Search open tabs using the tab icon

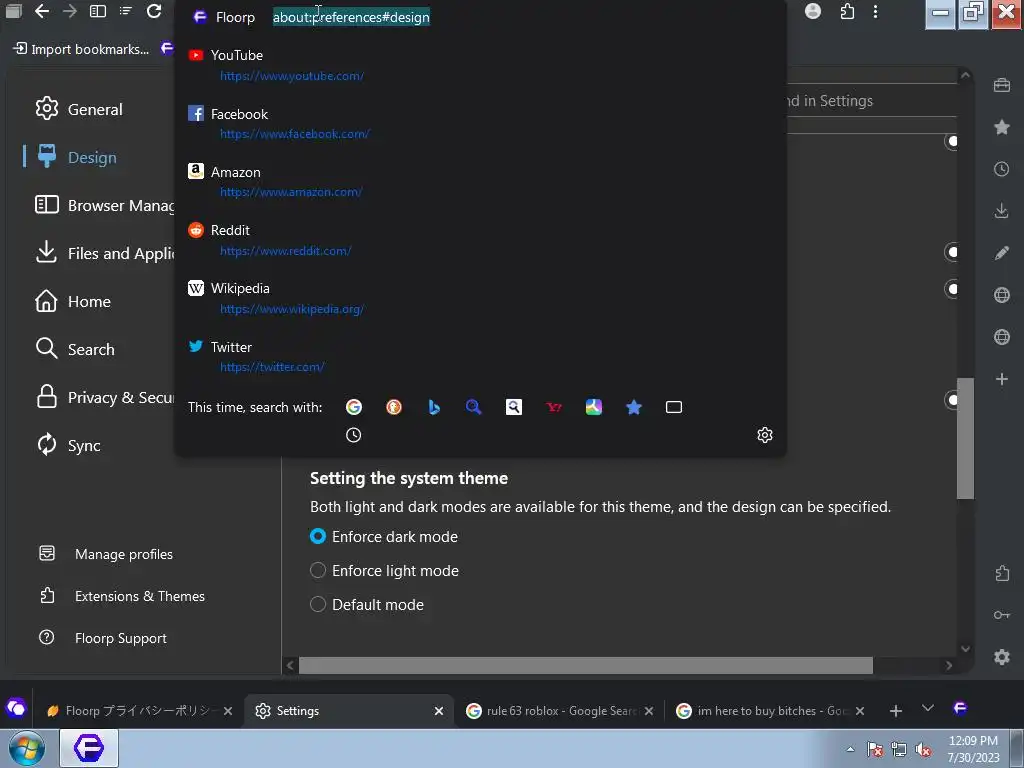click(674, 407)
